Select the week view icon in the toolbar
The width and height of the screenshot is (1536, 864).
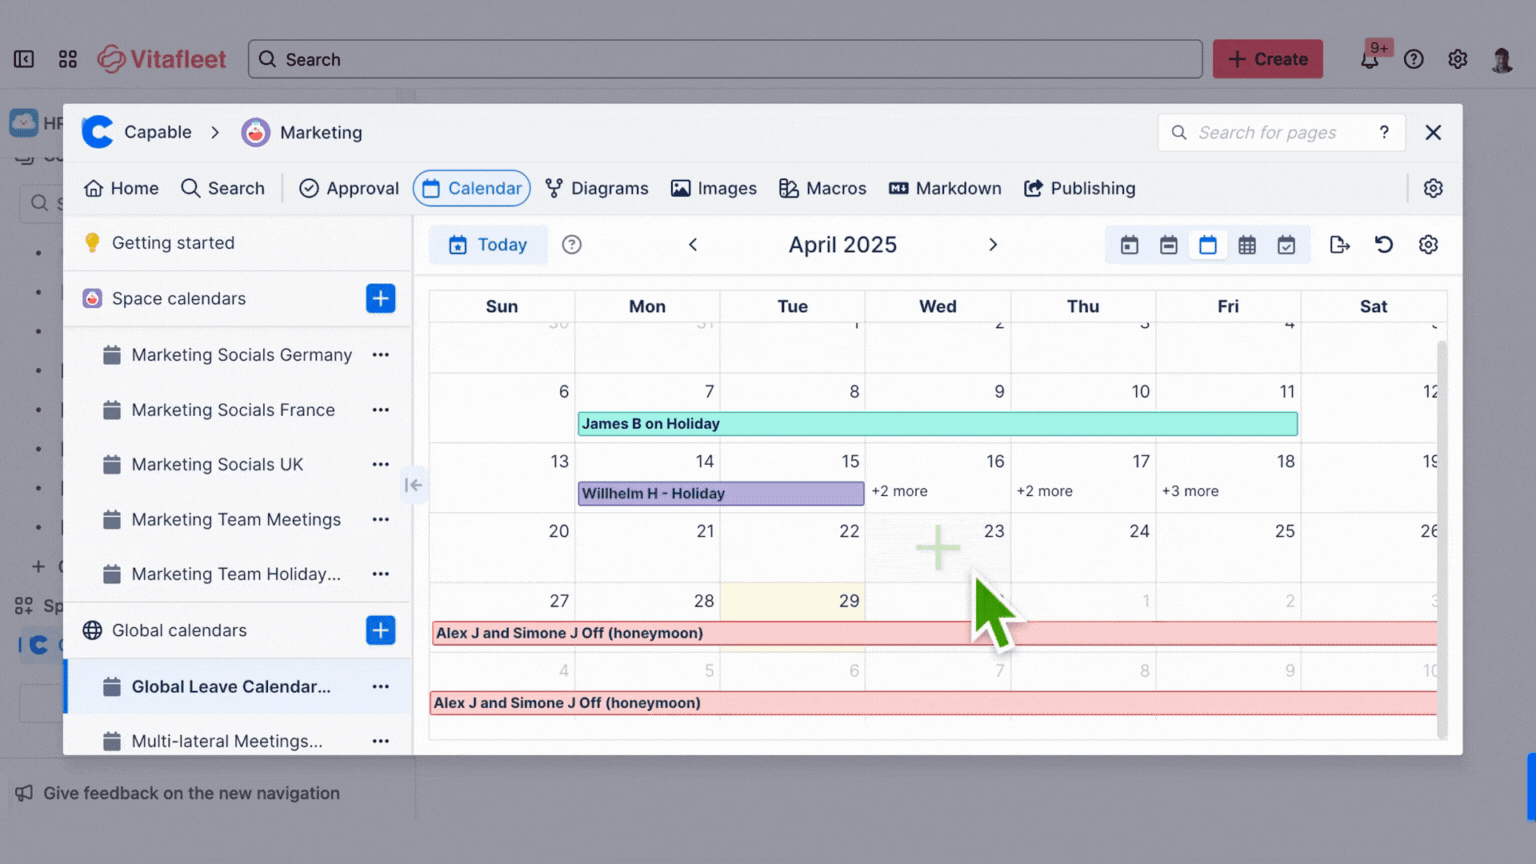[x=1168, y=244]
